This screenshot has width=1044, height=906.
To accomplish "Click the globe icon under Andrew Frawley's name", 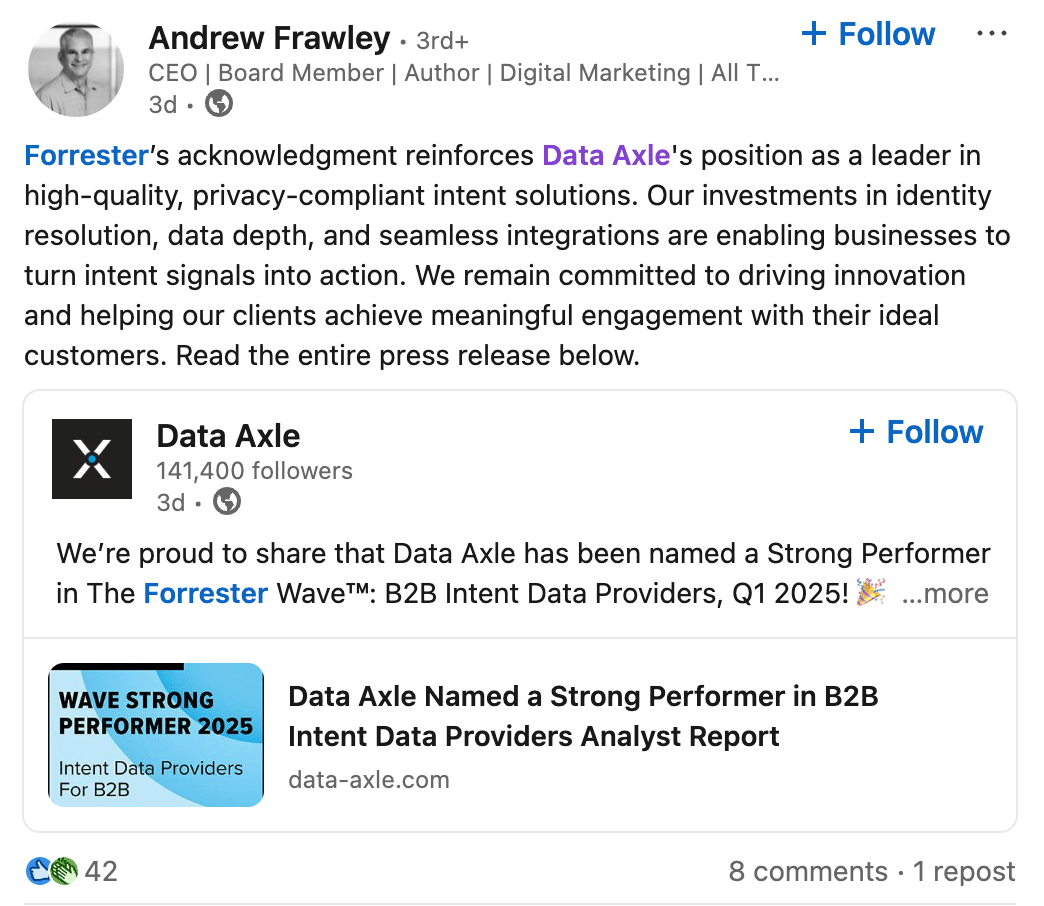I will pyautogui.click(x=218, y=103).
